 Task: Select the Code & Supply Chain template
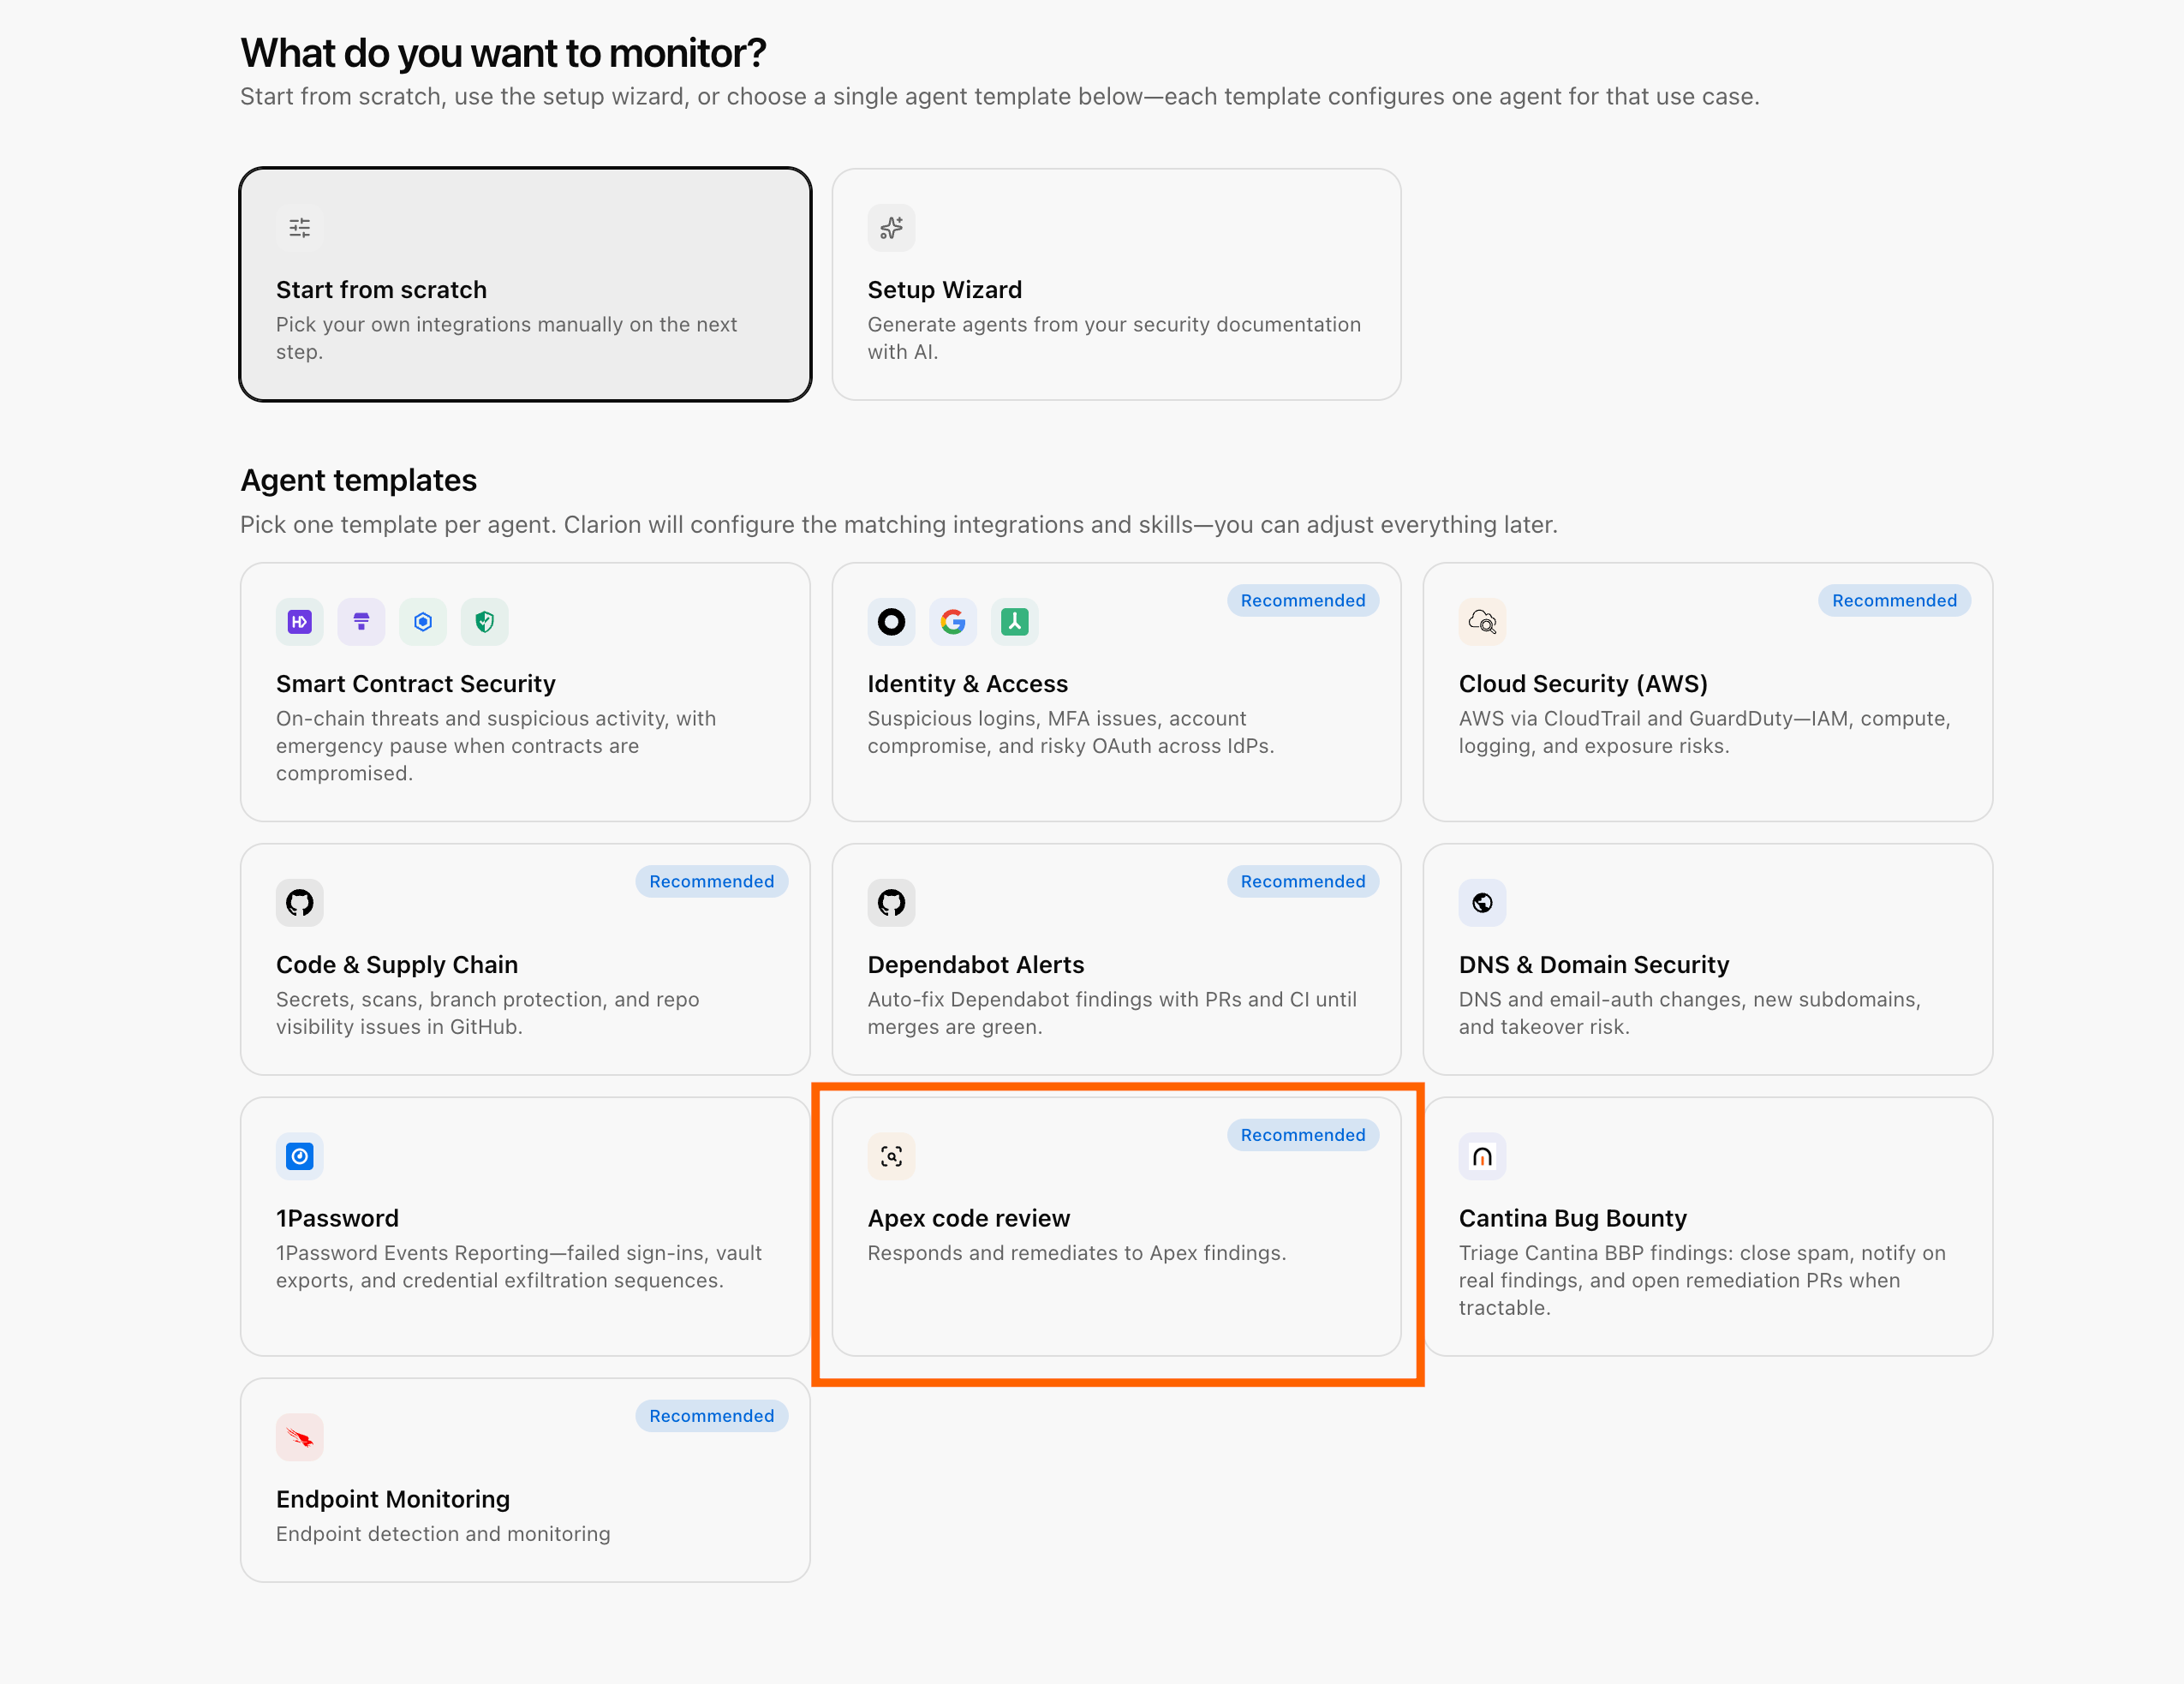(x=525, y=959)
